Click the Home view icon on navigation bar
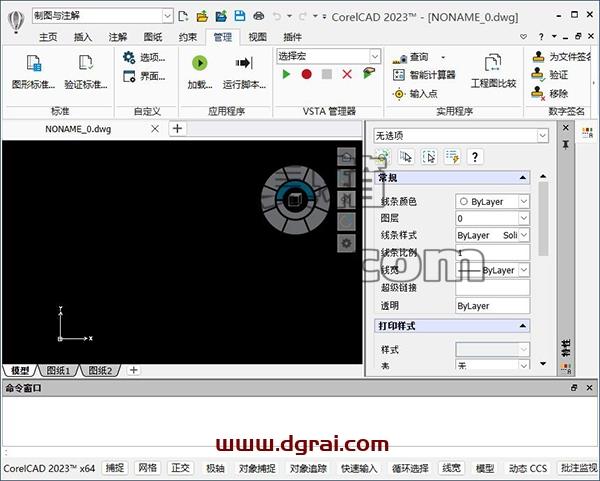 click(346, 157)
